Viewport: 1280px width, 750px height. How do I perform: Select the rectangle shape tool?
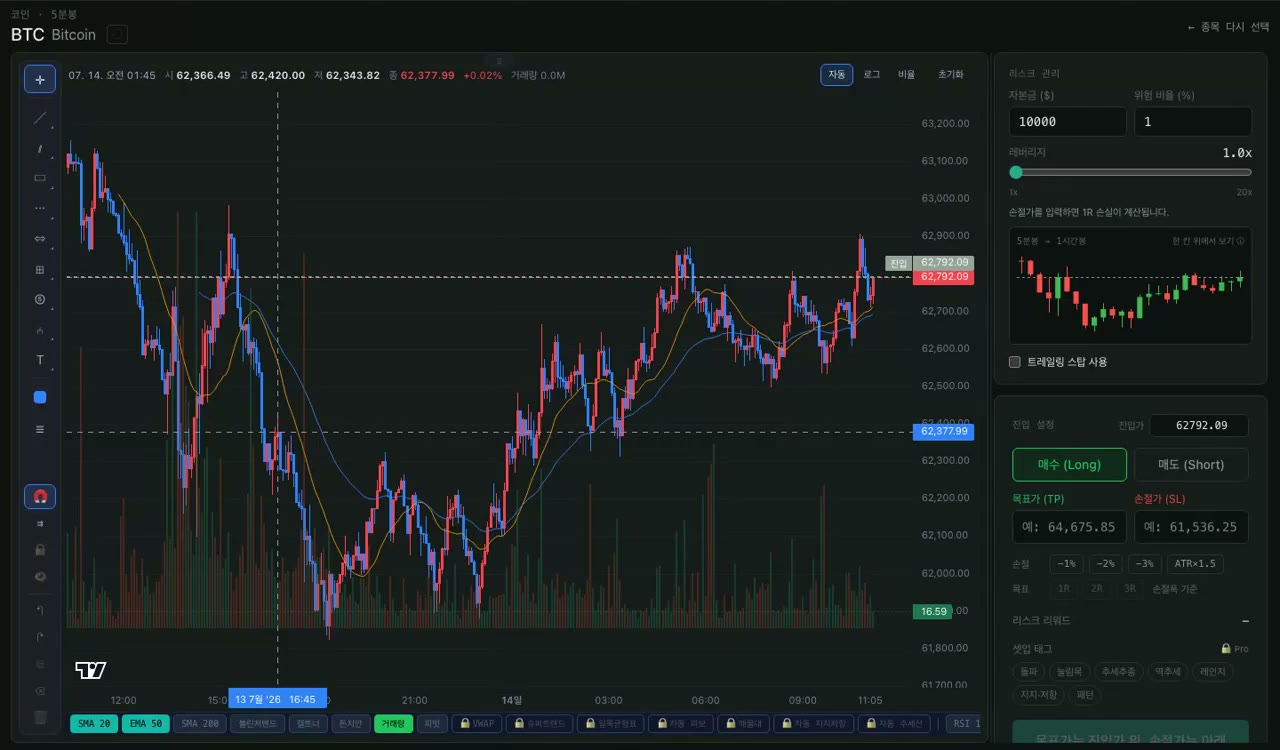pyautogui.click(x=40, y=178)
